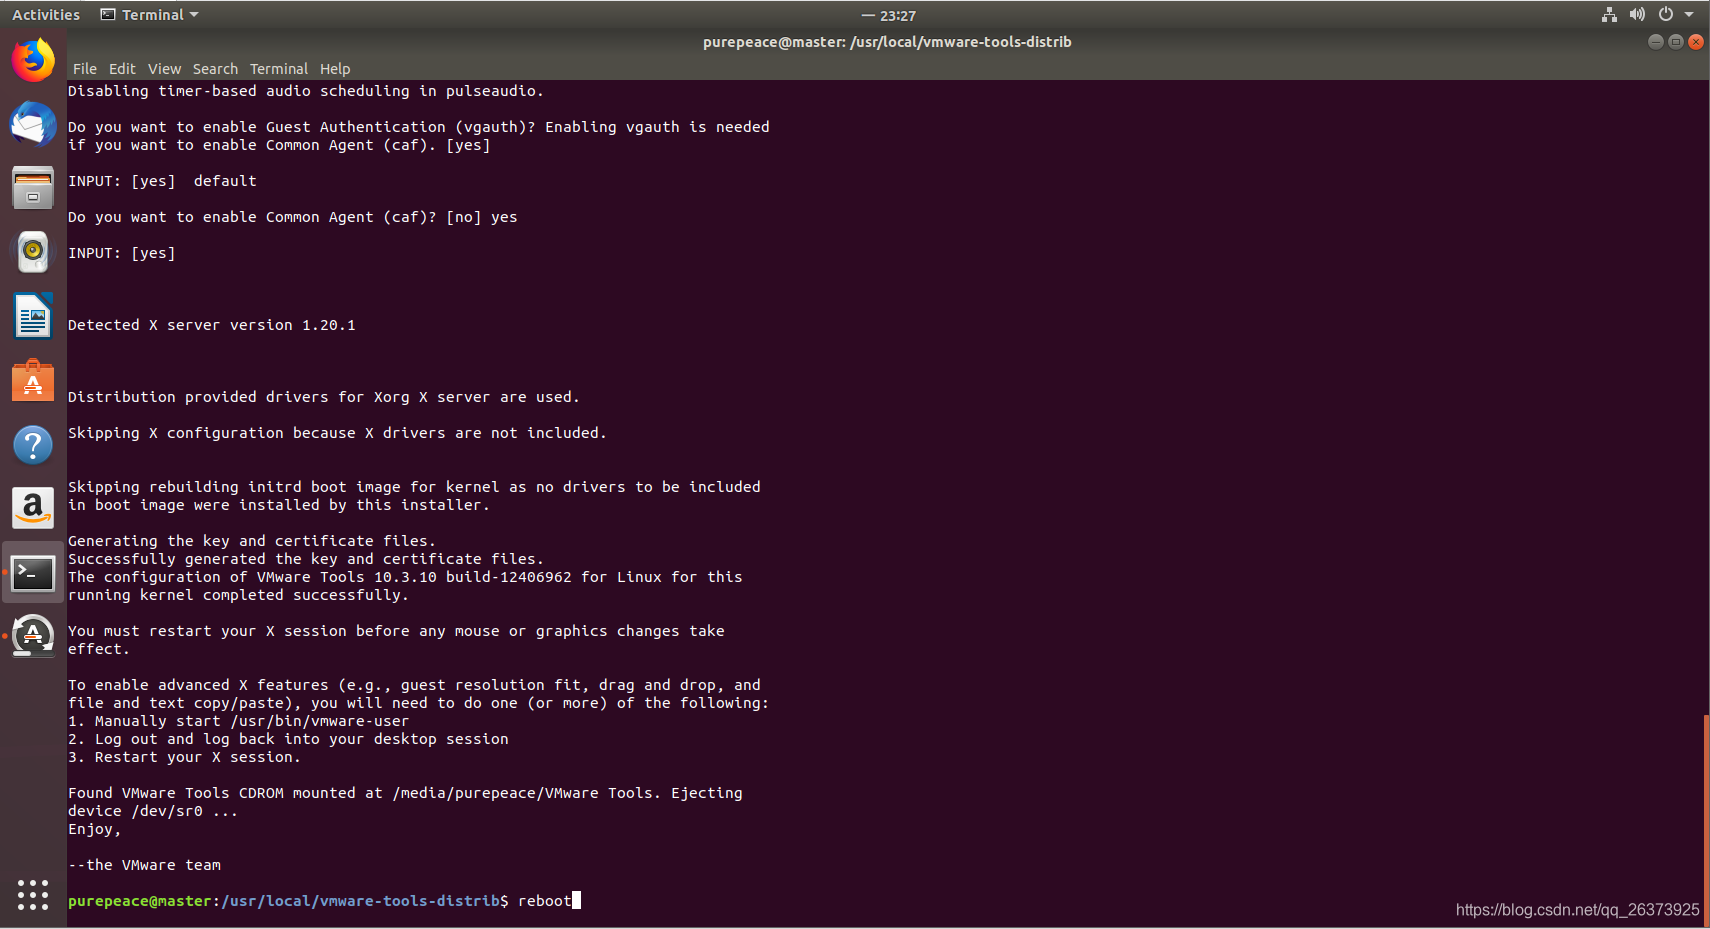Click '1. Manually start /usr/bin/vmware-user' line
The width and height of the screenshot is (1710, 929).
238,721
